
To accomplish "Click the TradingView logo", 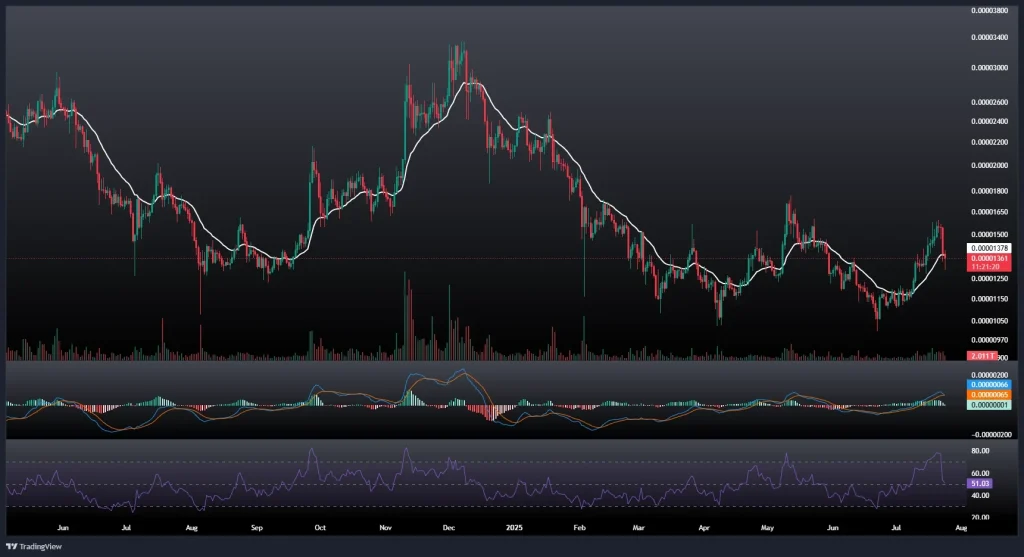I will tap(28, 546).
